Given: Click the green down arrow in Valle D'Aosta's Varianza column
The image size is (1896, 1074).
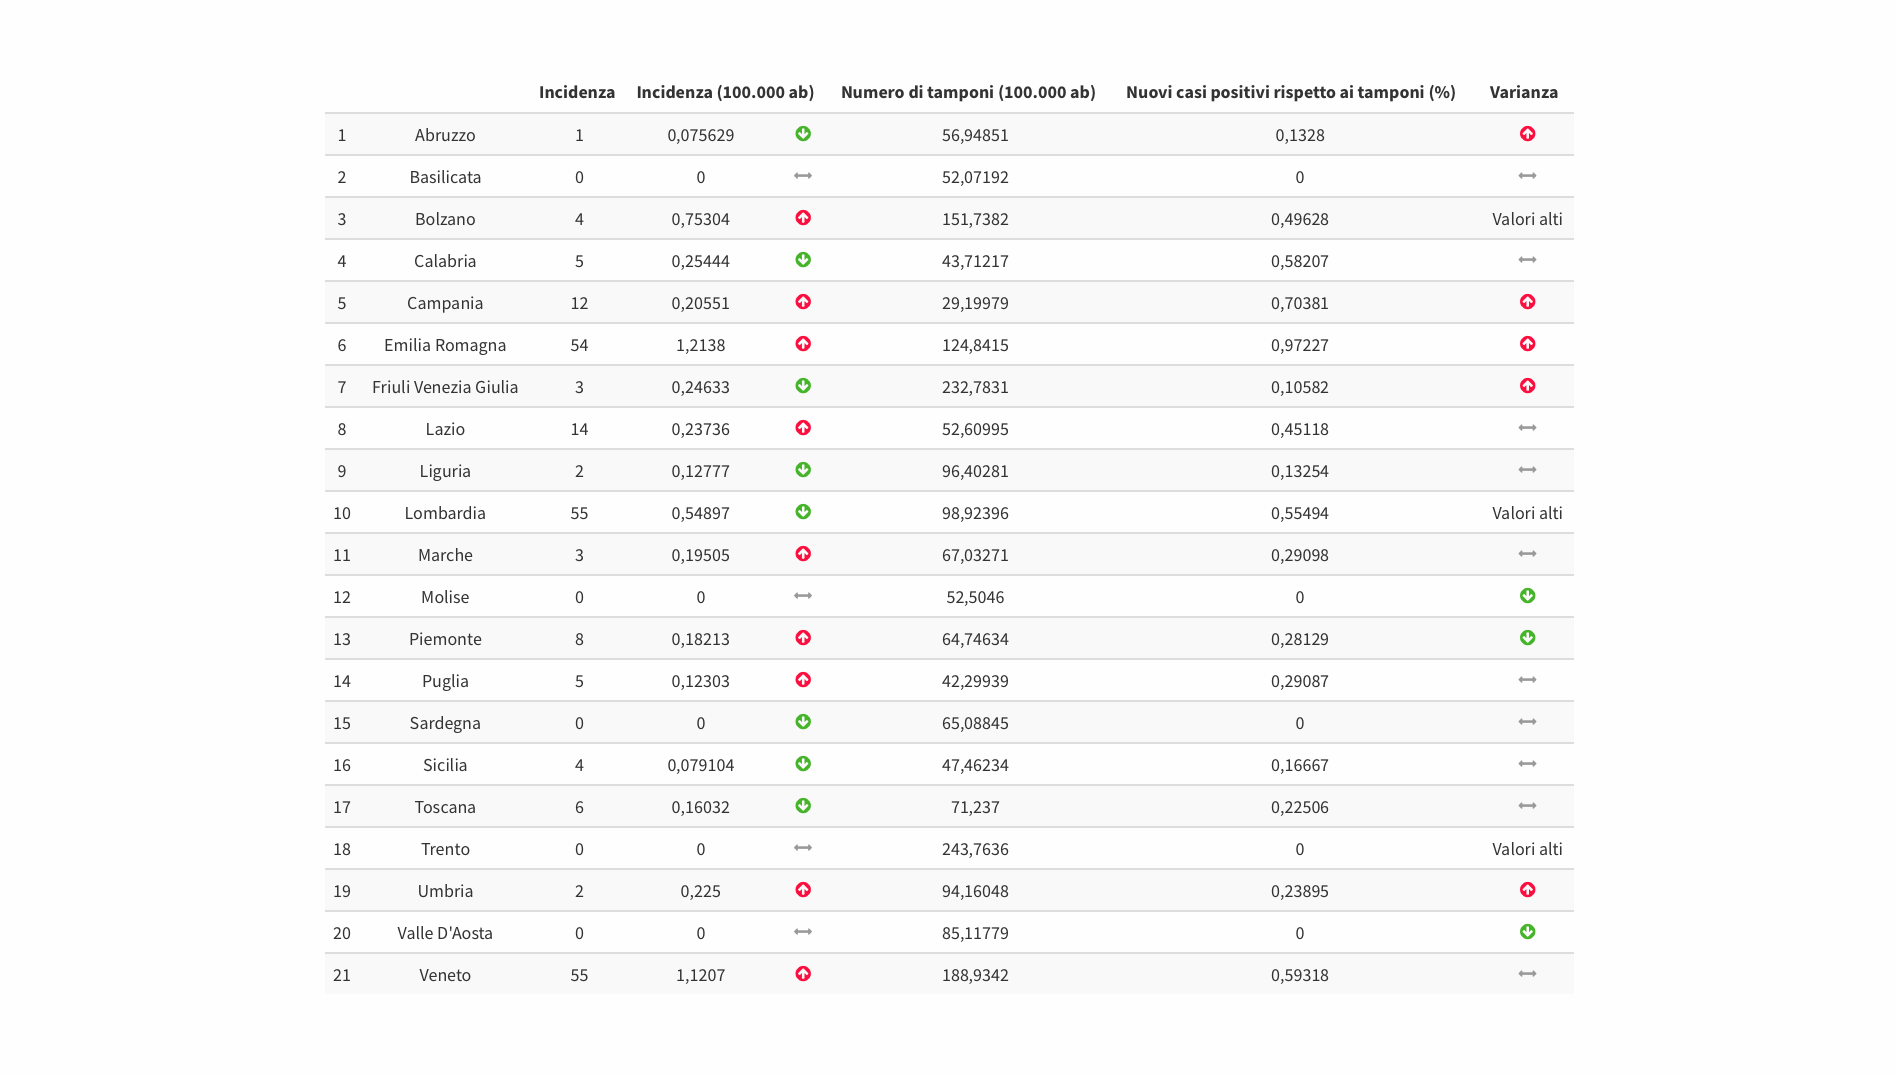Looking at the screenshot, I should click(x=1526, y=932).
